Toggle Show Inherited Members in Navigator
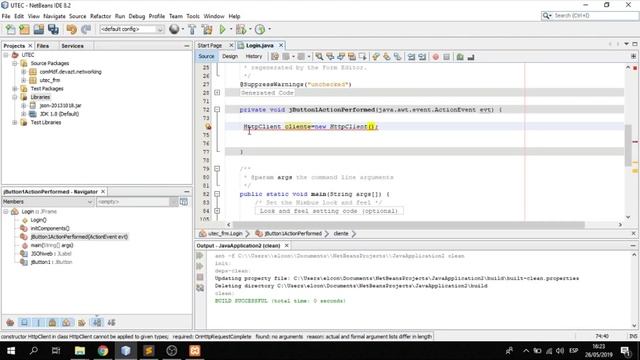The image size is (640, 360). (x=10, y=322)
